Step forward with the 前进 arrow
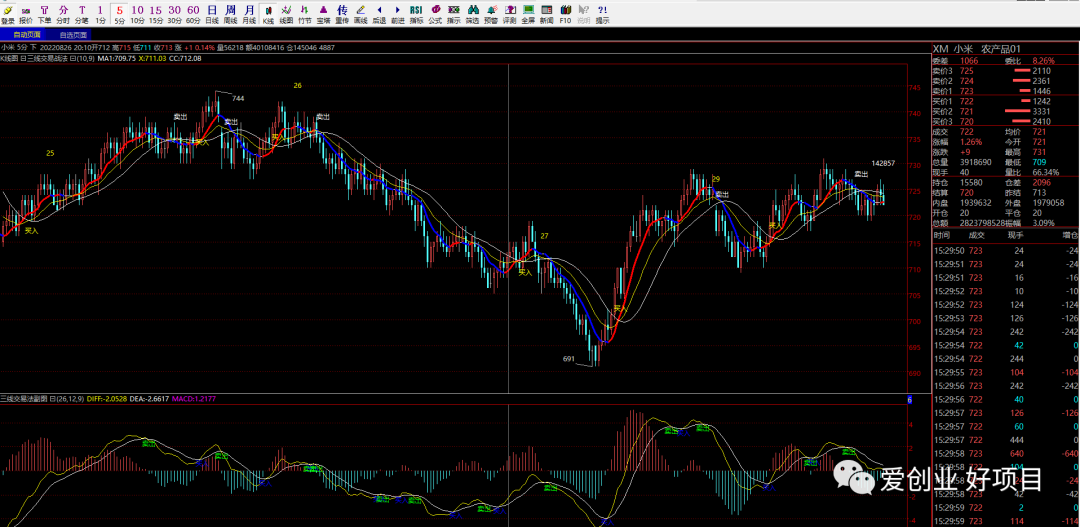Viewport: 1080px width, 527px height. click(397, 13)
